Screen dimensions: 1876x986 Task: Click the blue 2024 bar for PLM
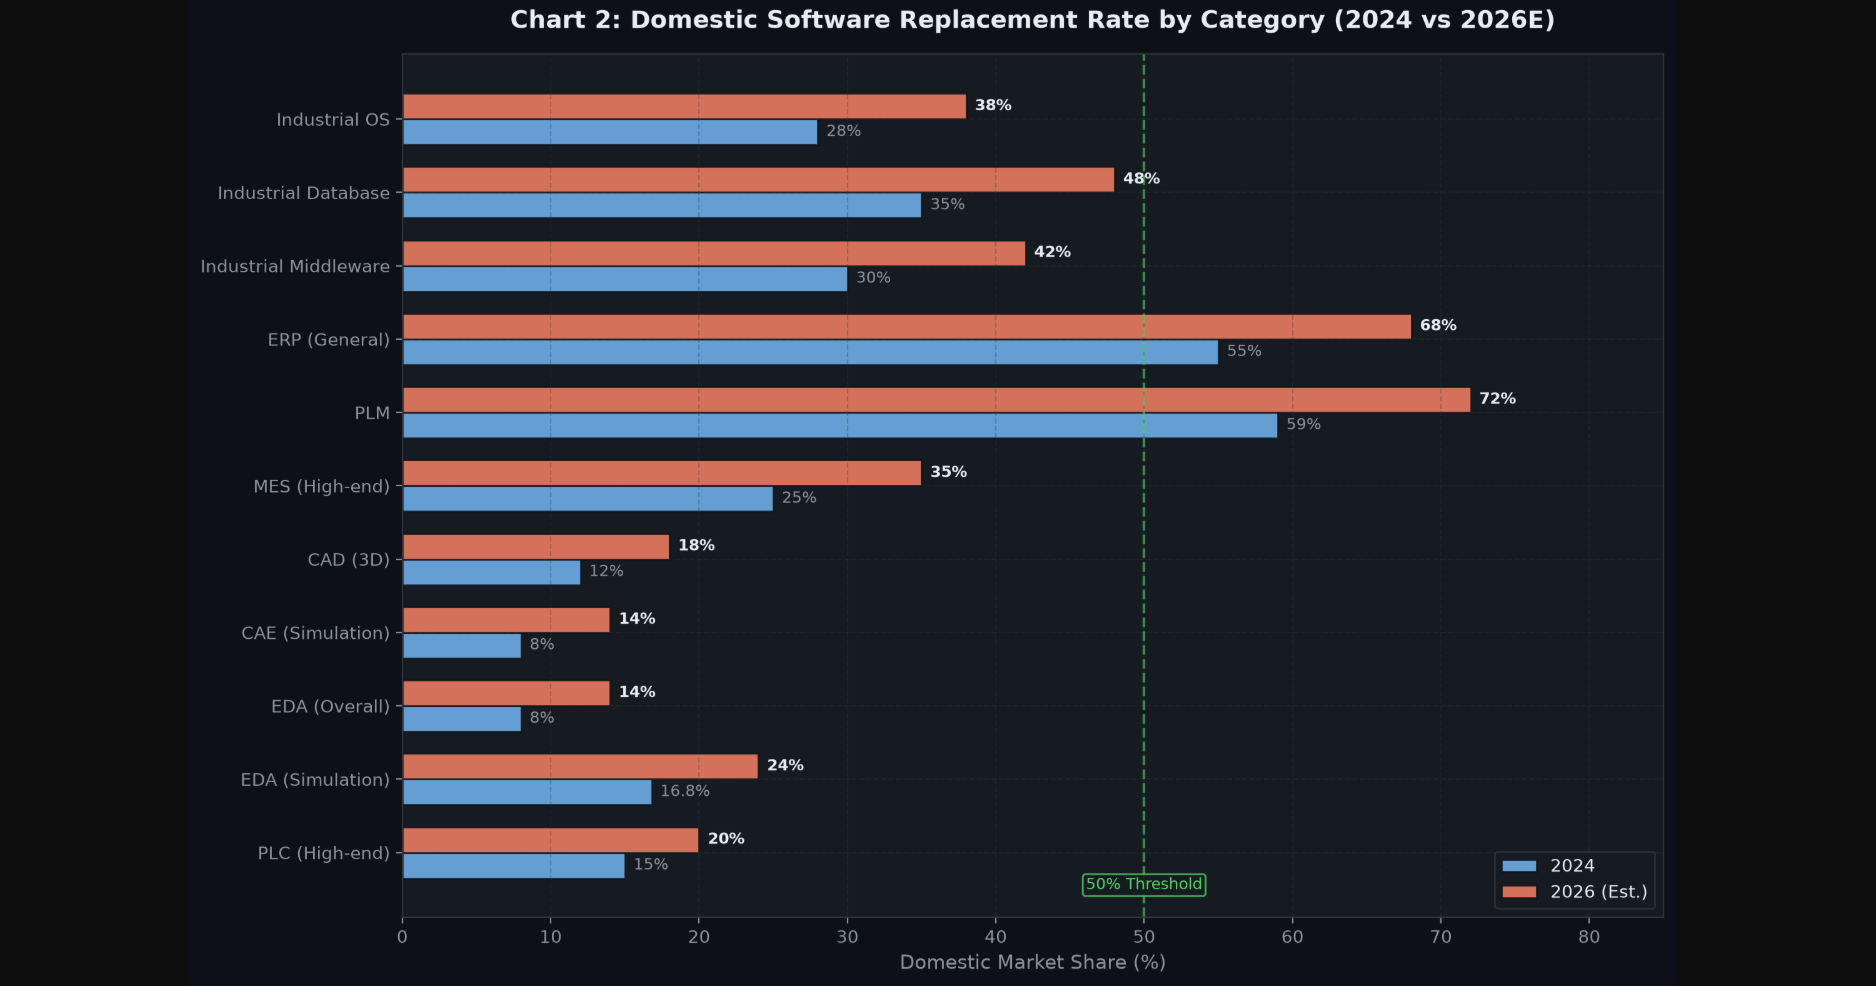tap(840, 426)
